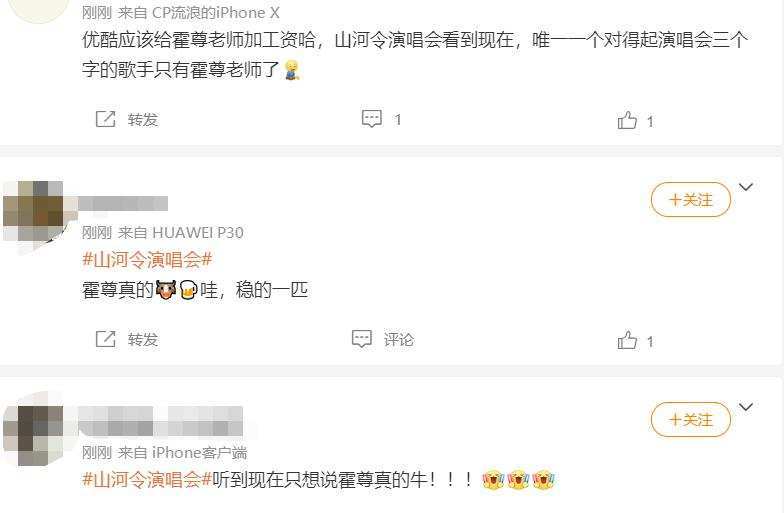This screenshot has height=513, width=784.
Task: Follow the iPhone客户端 post's author
Action: point(690,419)
